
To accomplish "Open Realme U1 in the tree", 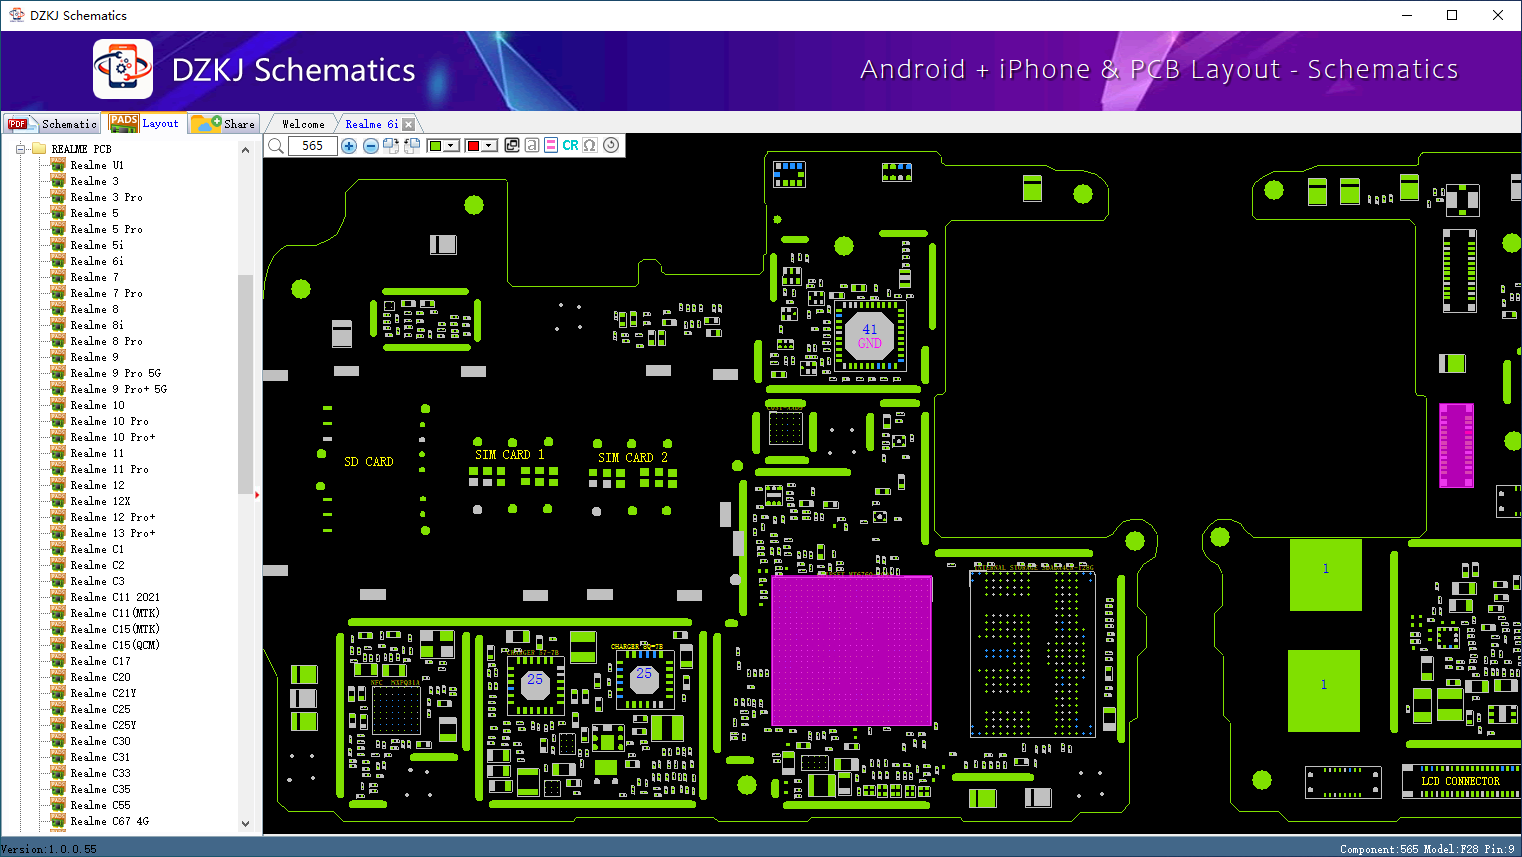I will coord(97,165).
